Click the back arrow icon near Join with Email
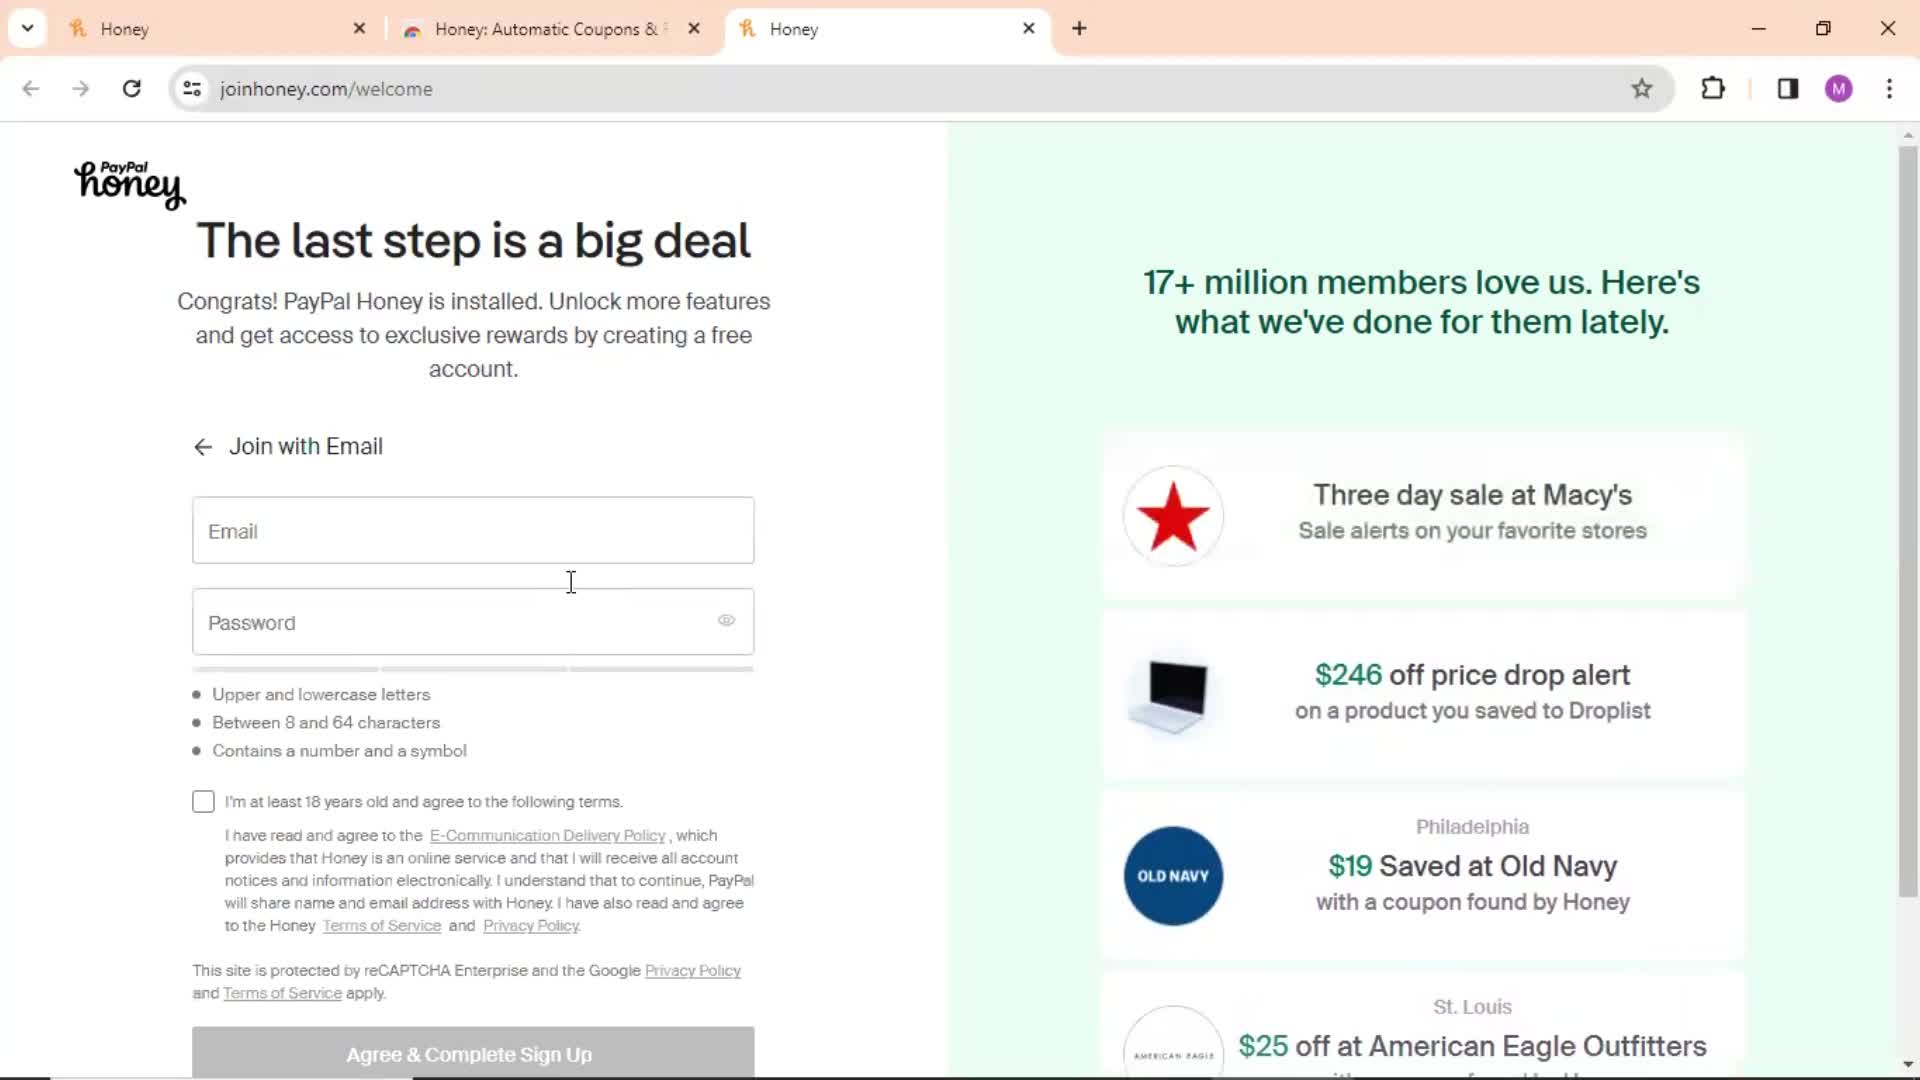The image size is (1920, 1080). coord(202,446)
